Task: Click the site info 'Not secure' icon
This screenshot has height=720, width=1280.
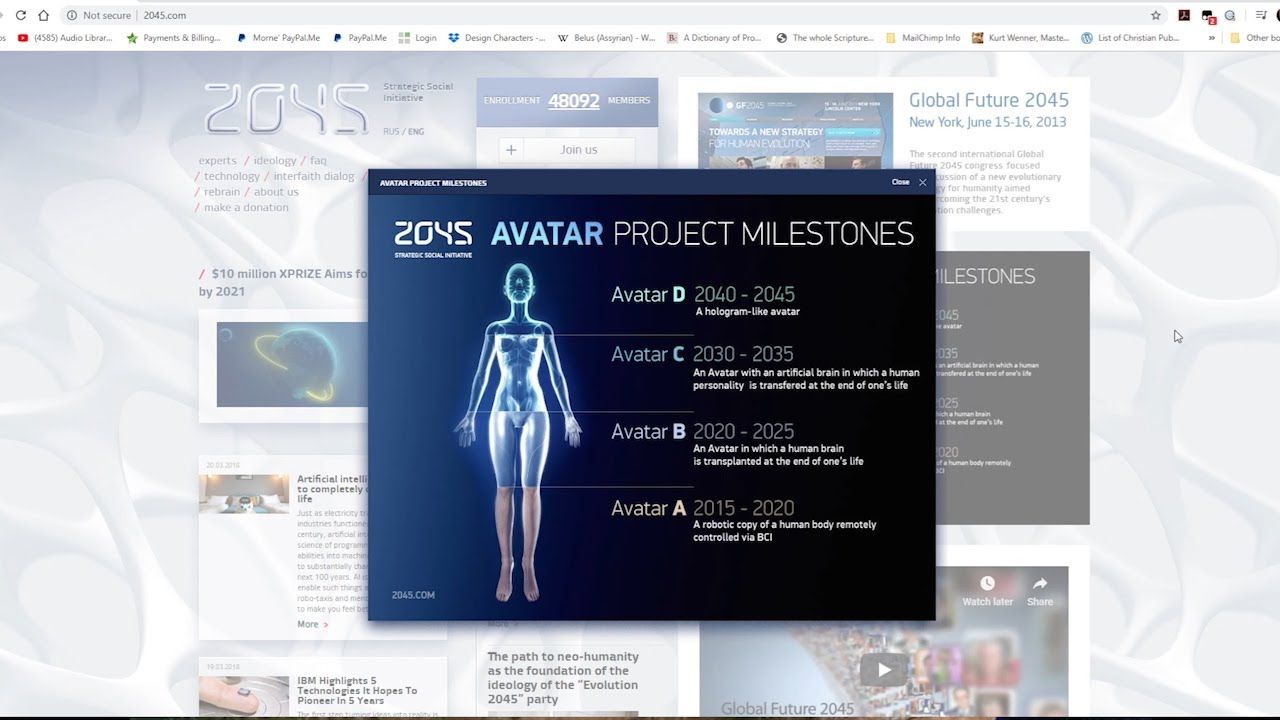Action: 72,15
